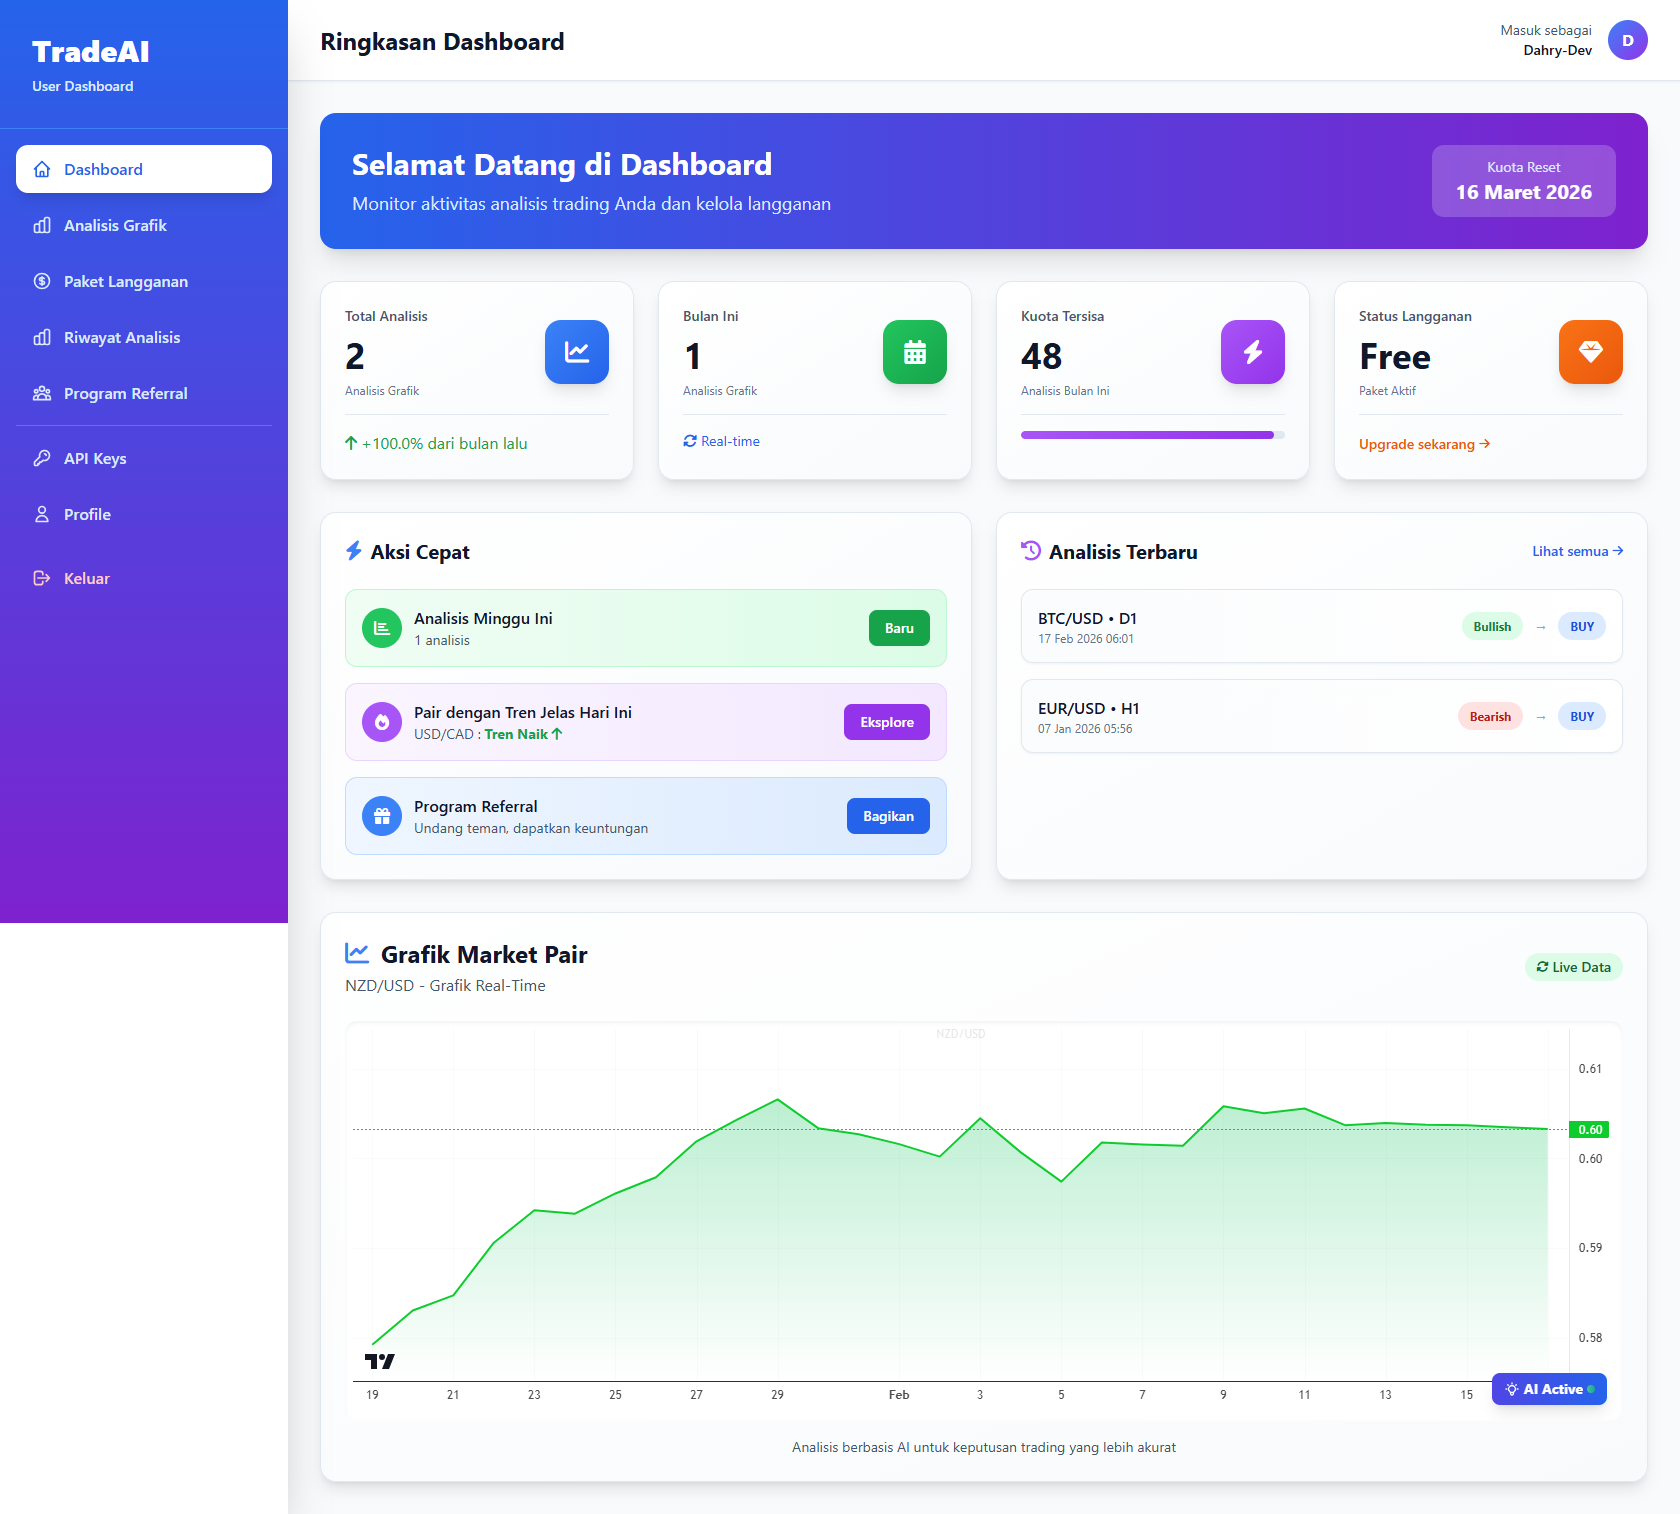
Task: Go to Riwayat Analisis page
Action: pos(122,338)
